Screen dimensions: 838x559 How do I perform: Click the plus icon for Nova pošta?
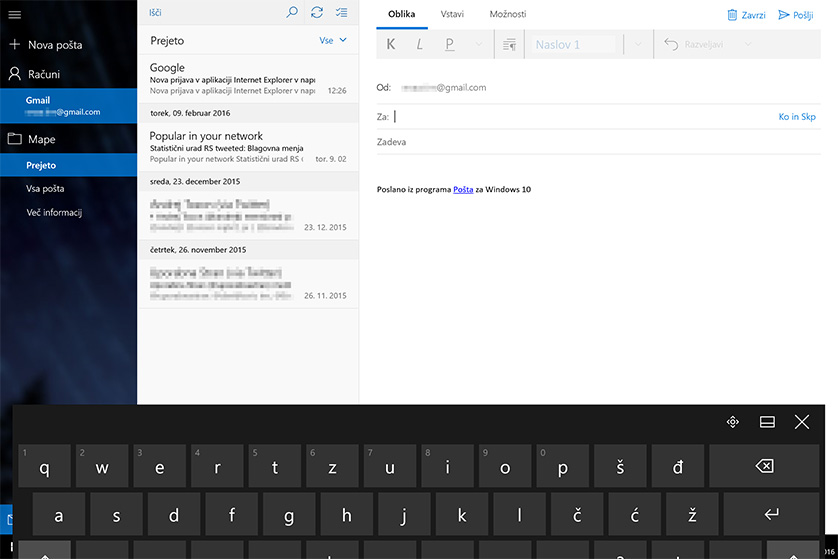pyautogui.click(x=14, y=44)
